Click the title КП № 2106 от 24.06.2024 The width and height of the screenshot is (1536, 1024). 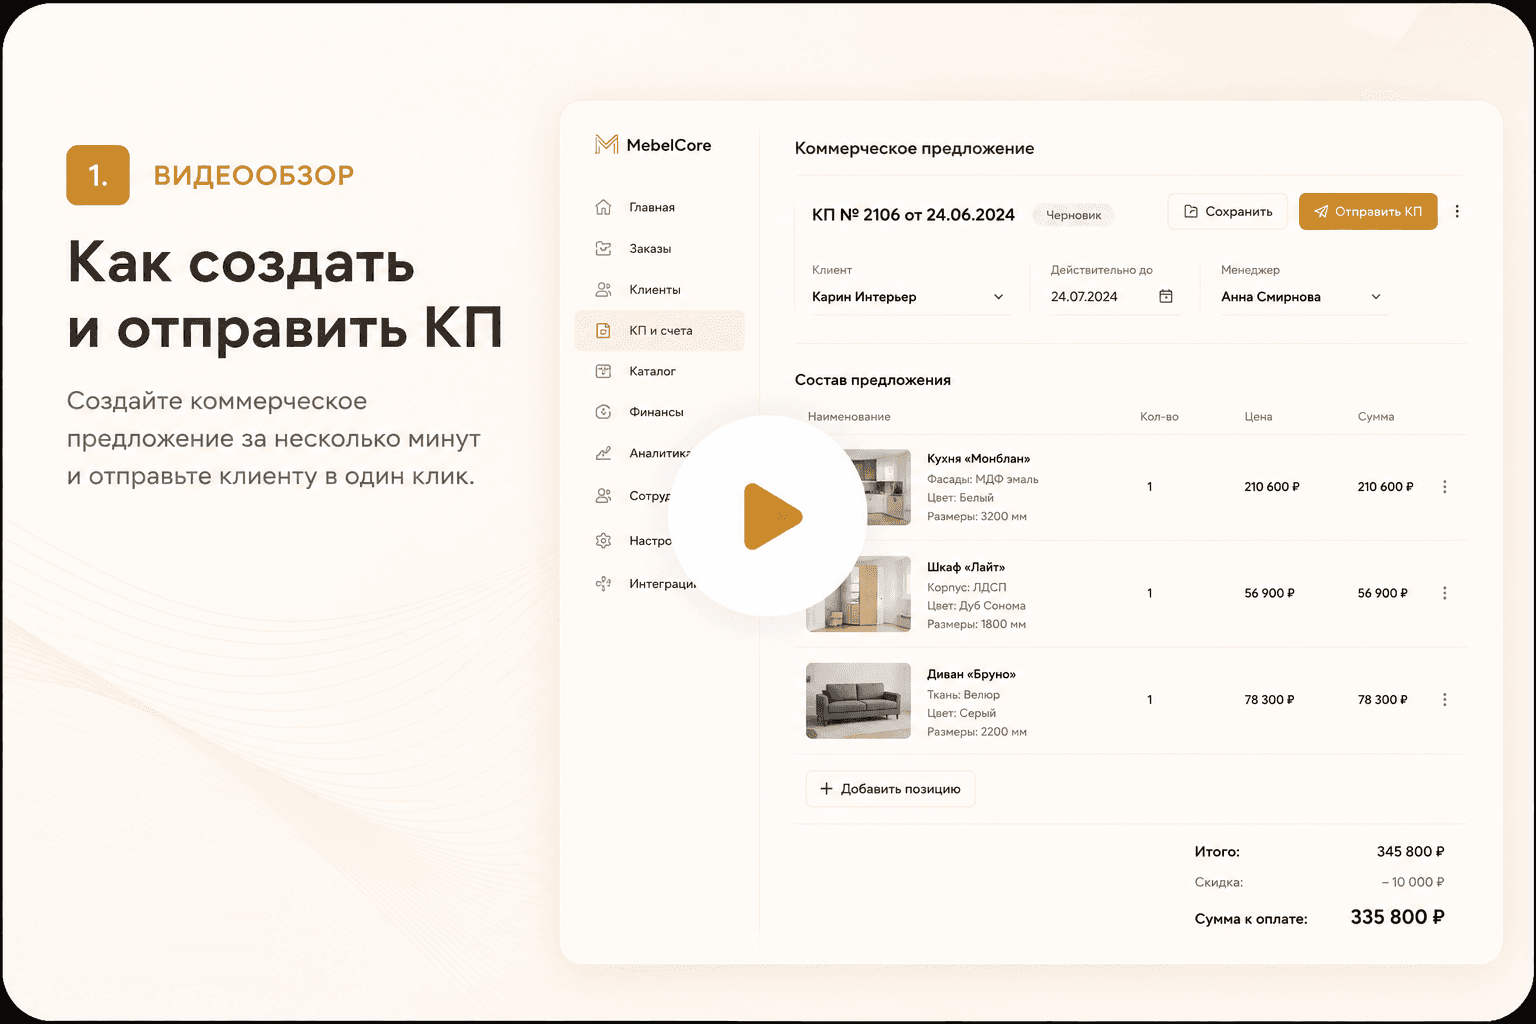click(x=913, y=215)
